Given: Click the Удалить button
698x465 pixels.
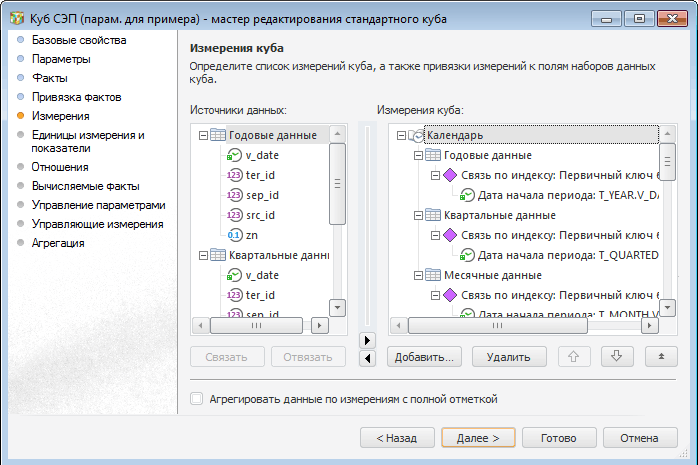Looking at the screenshot, I should [508, 357].
